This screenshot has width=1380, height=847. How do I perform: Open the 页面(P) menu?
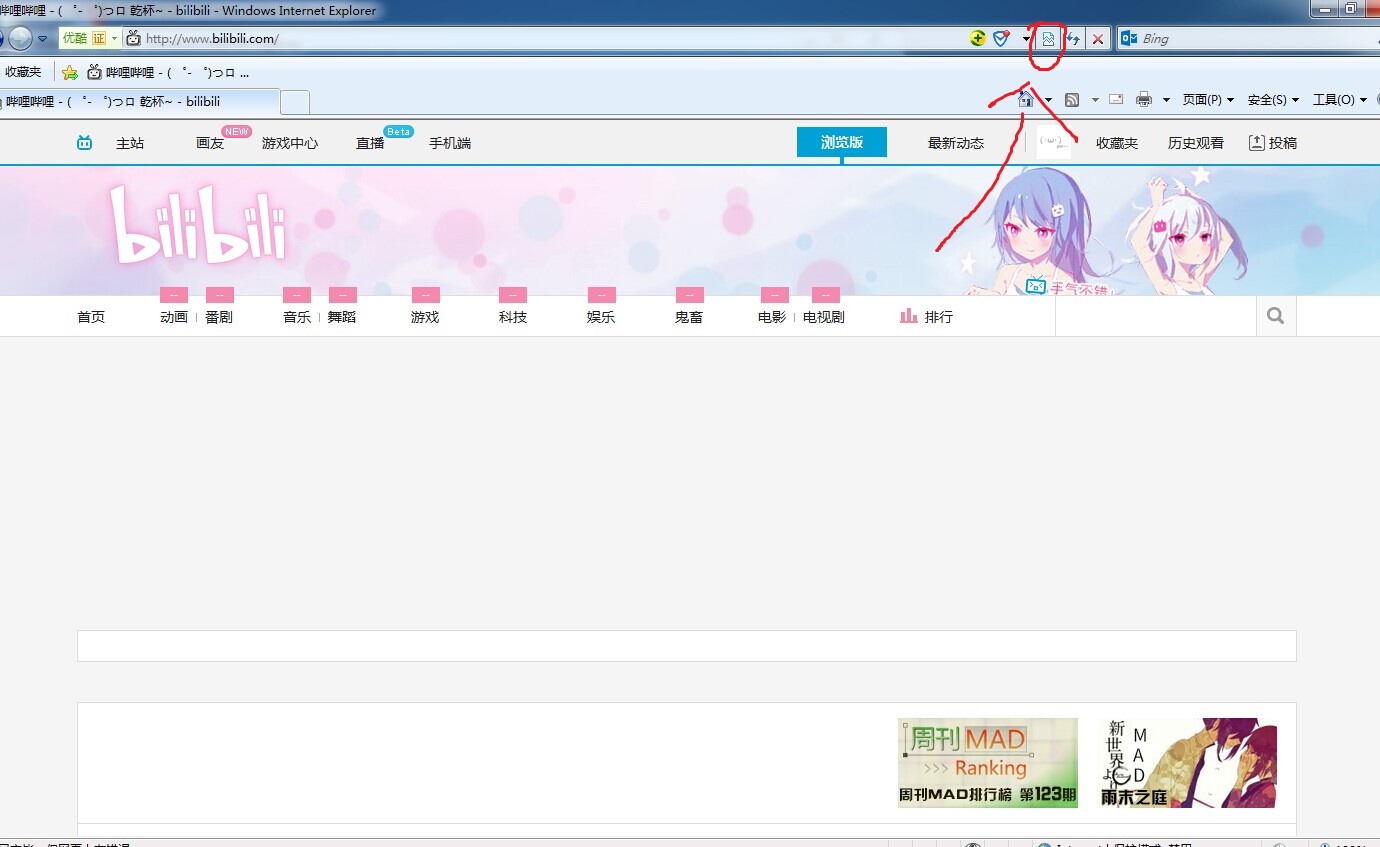1208,100
